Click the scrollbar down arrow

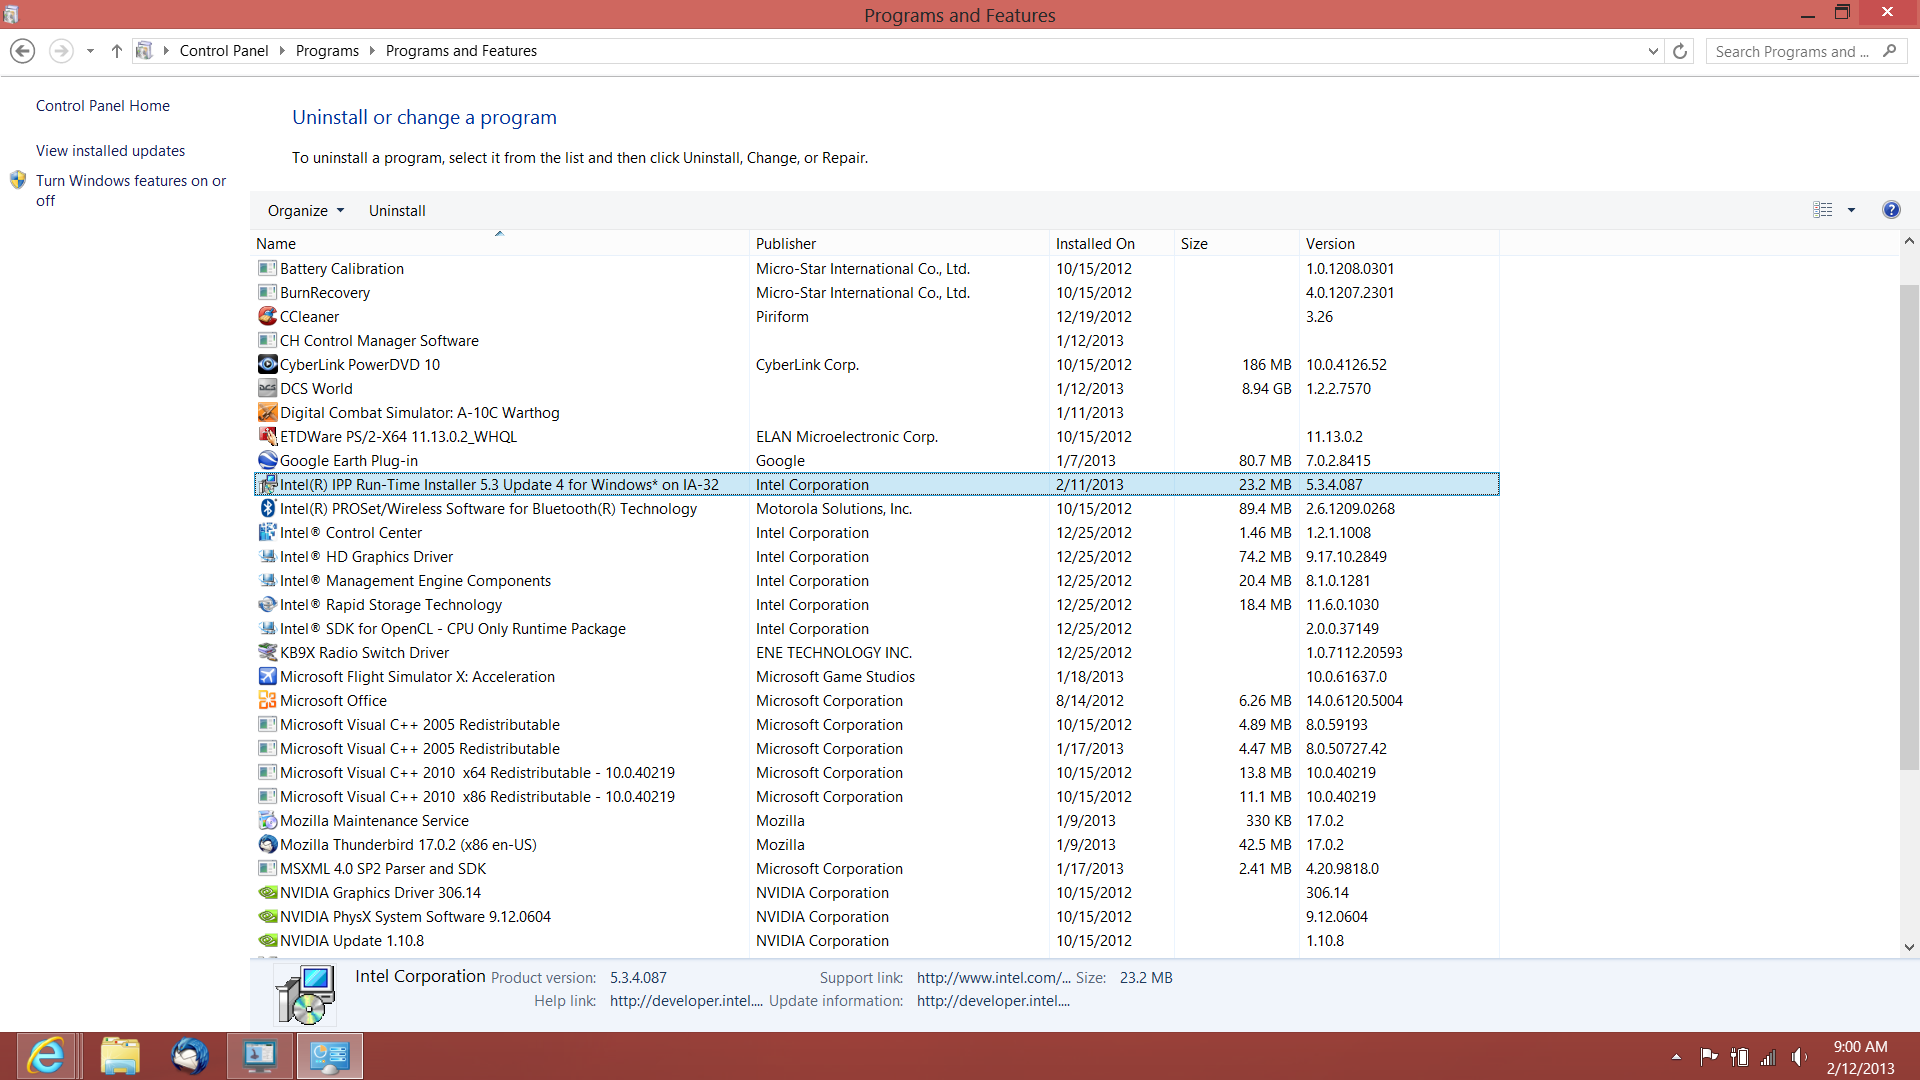[x=1909, y=947]
